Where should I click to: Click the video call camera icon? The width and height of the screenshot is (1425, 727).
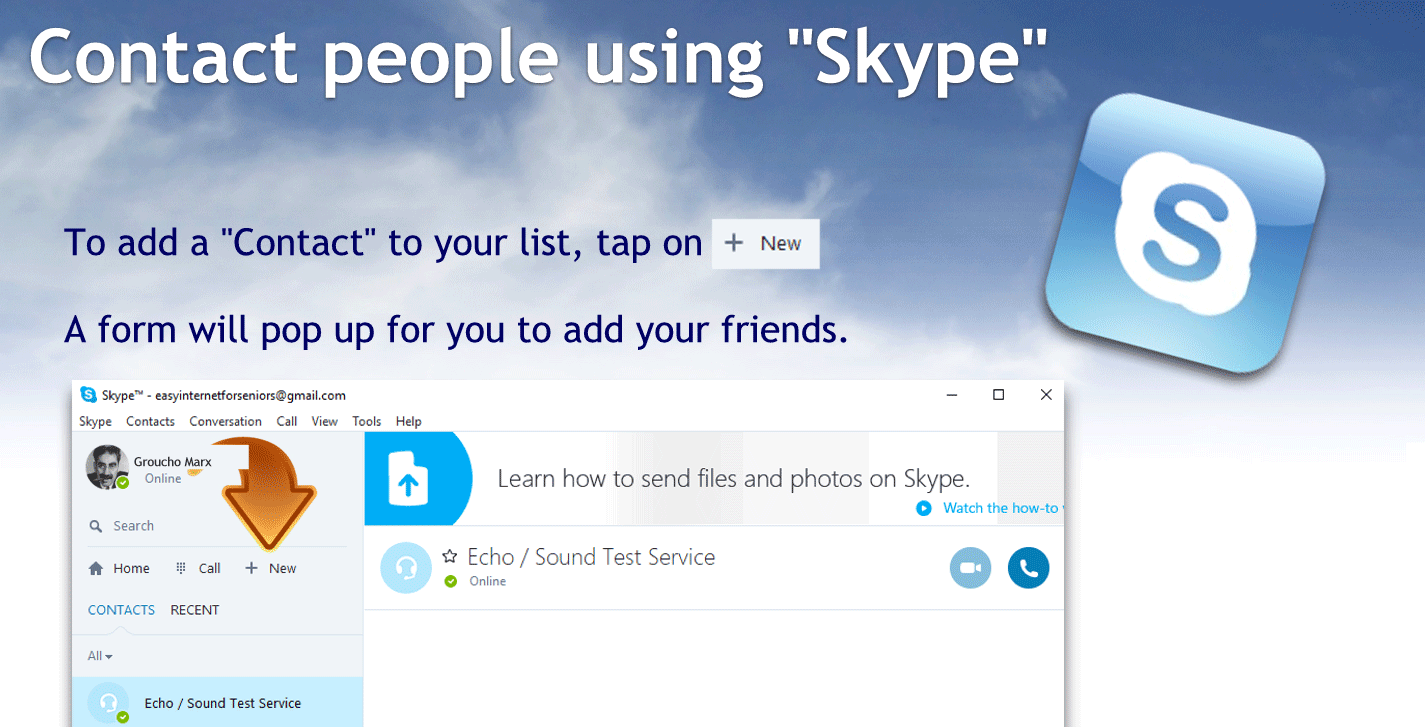tap(970, 568)
